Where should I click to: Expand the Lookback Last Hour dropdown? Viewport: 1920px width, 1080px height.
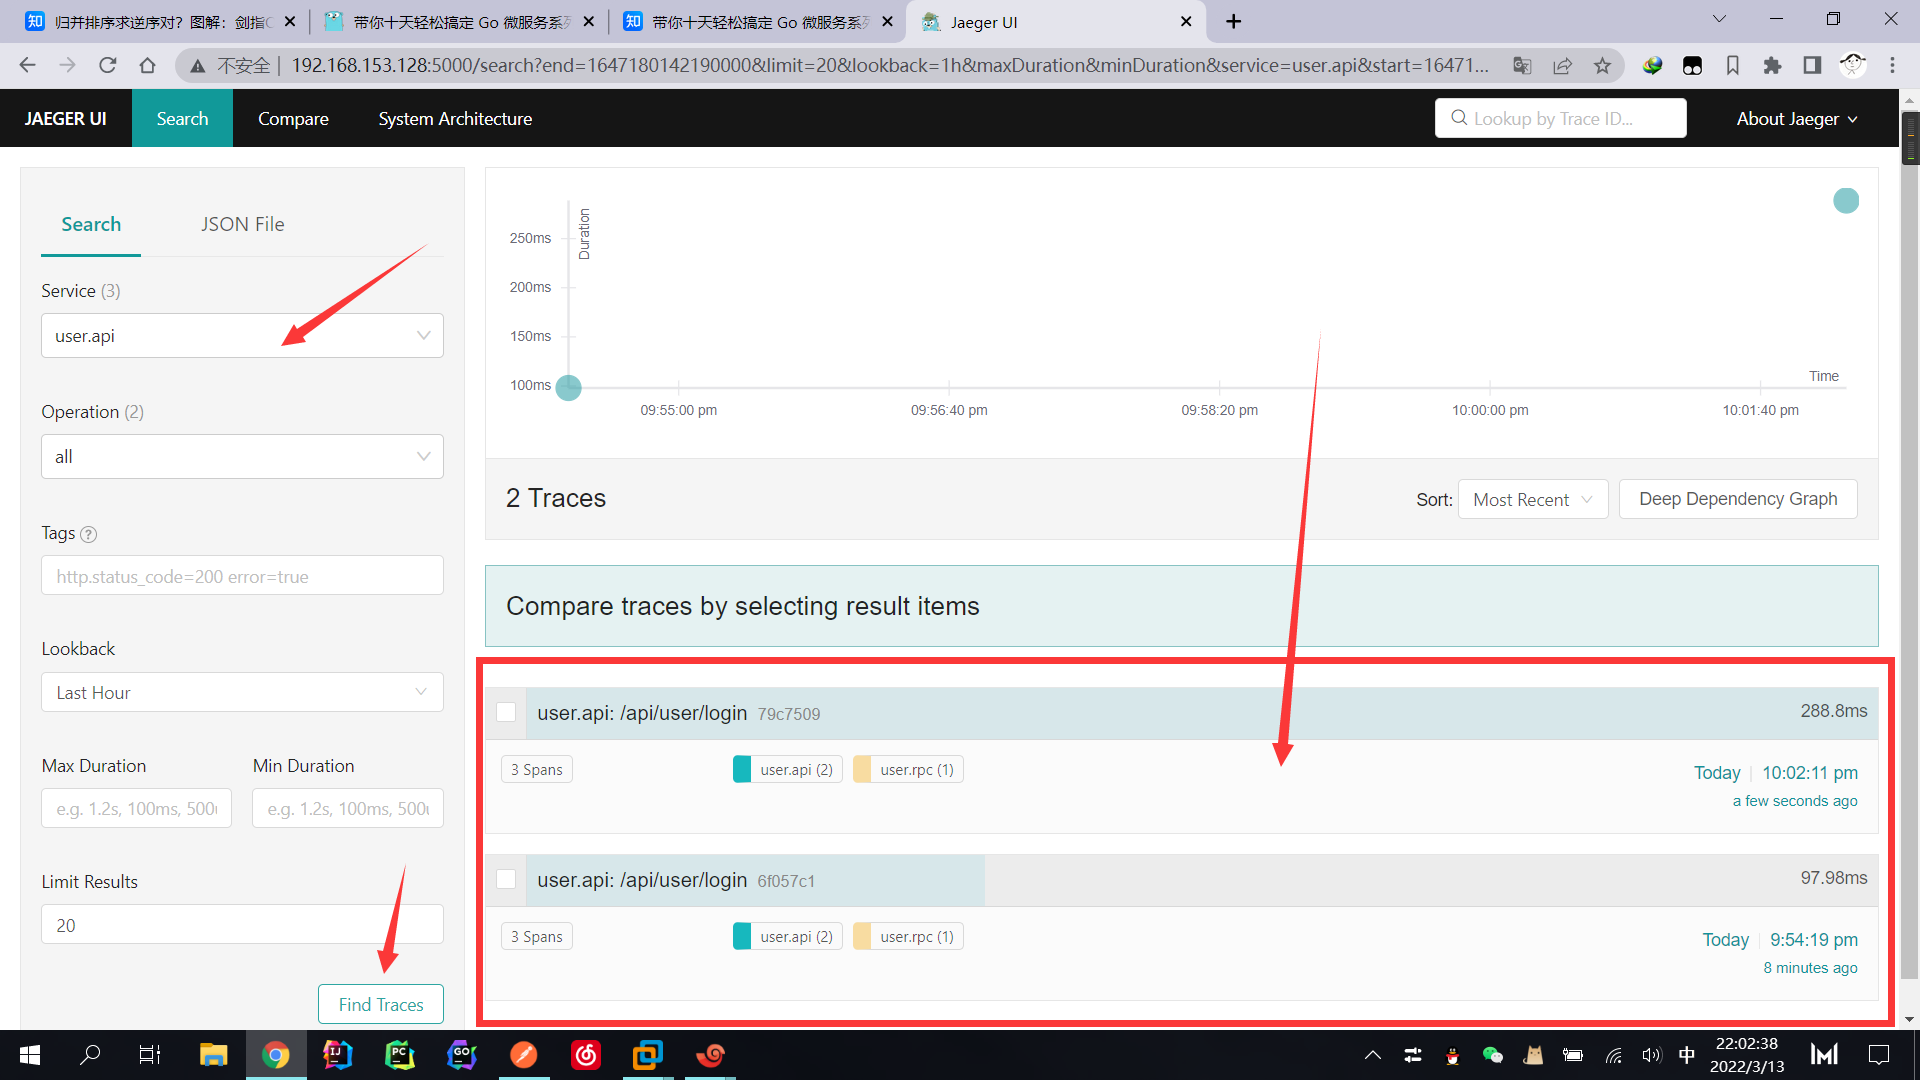click(x=242, y=692)
